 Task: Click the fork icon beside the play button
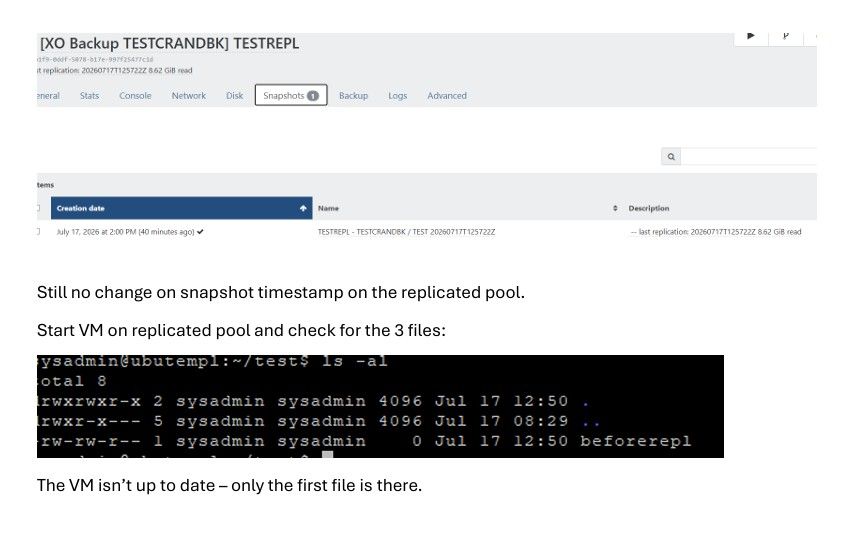786,36
